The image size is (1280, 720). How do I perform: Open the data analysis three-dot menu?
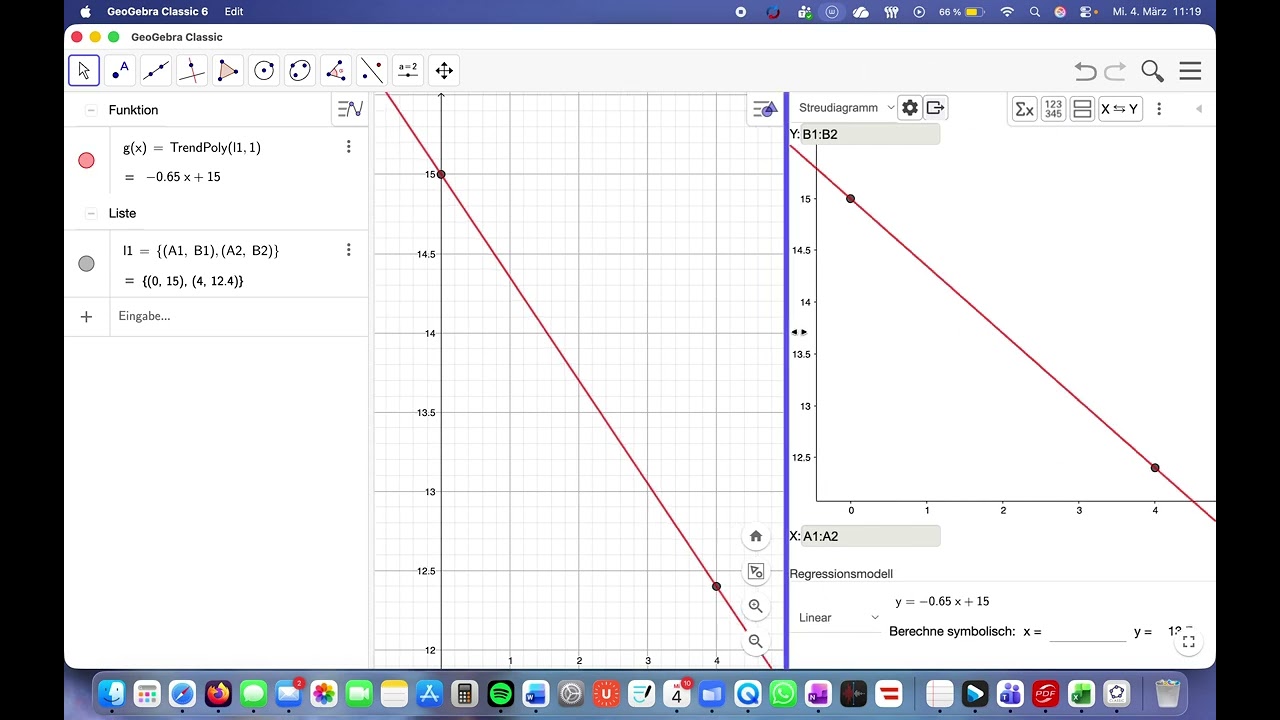tap(1159, 109)
